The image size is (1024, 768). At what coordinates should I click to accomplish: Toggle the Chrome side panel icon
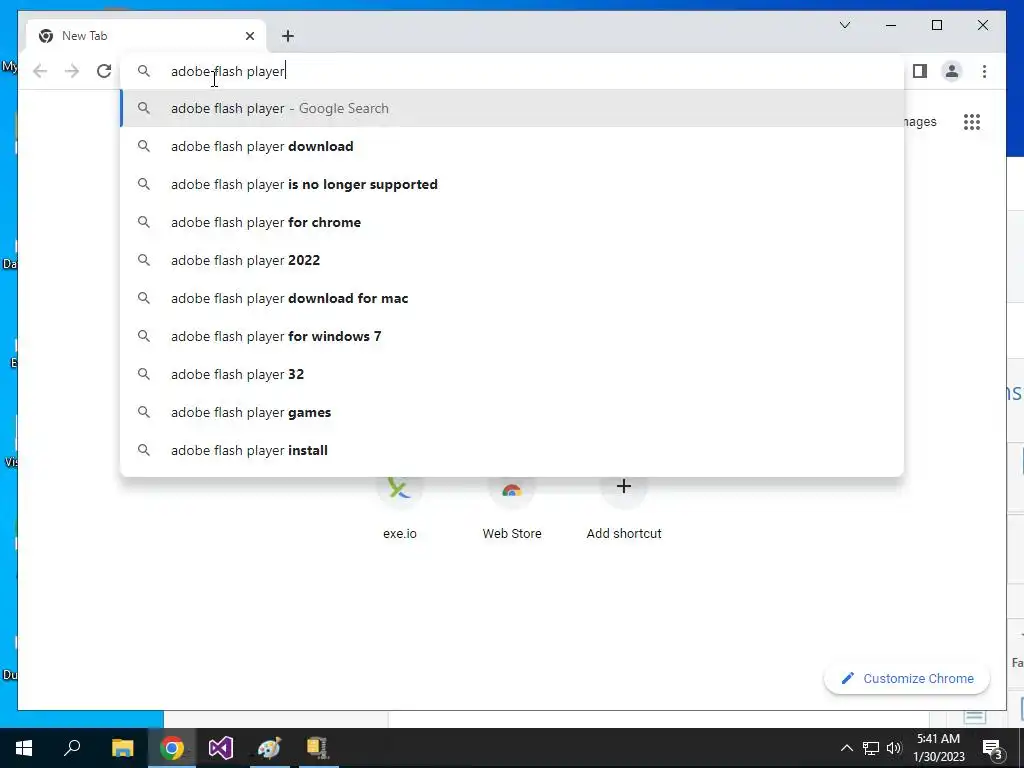pyautogui.click(x=920, y=71)
